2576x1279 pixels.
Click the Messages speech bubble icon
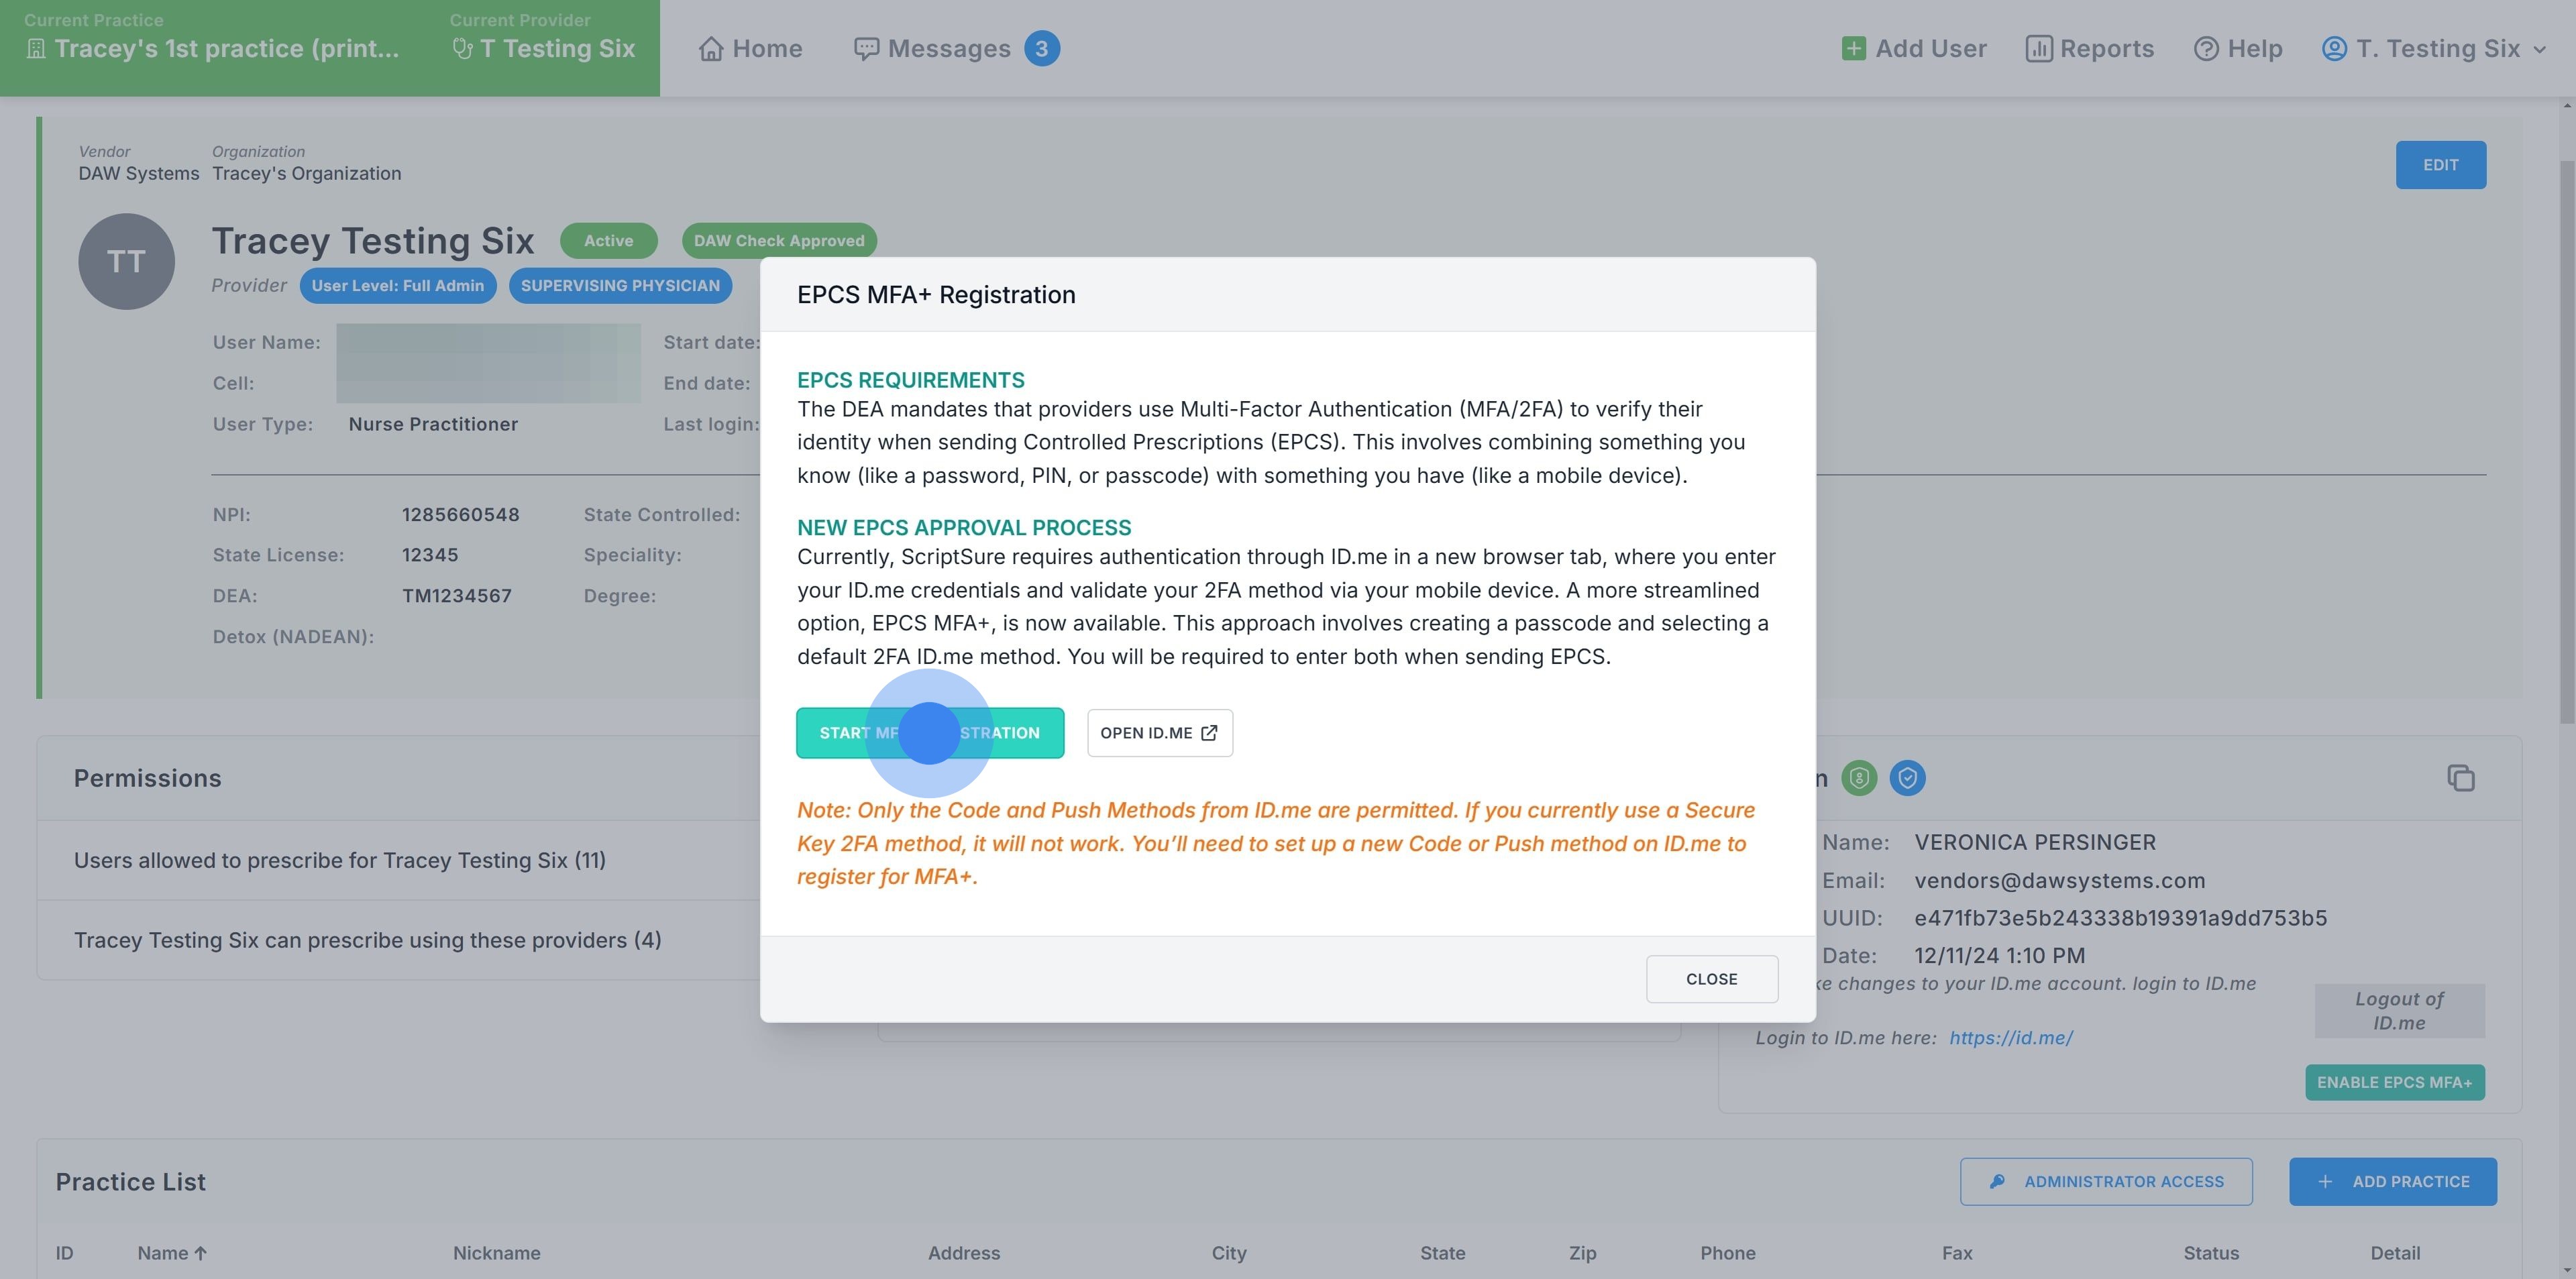point(866,49)
